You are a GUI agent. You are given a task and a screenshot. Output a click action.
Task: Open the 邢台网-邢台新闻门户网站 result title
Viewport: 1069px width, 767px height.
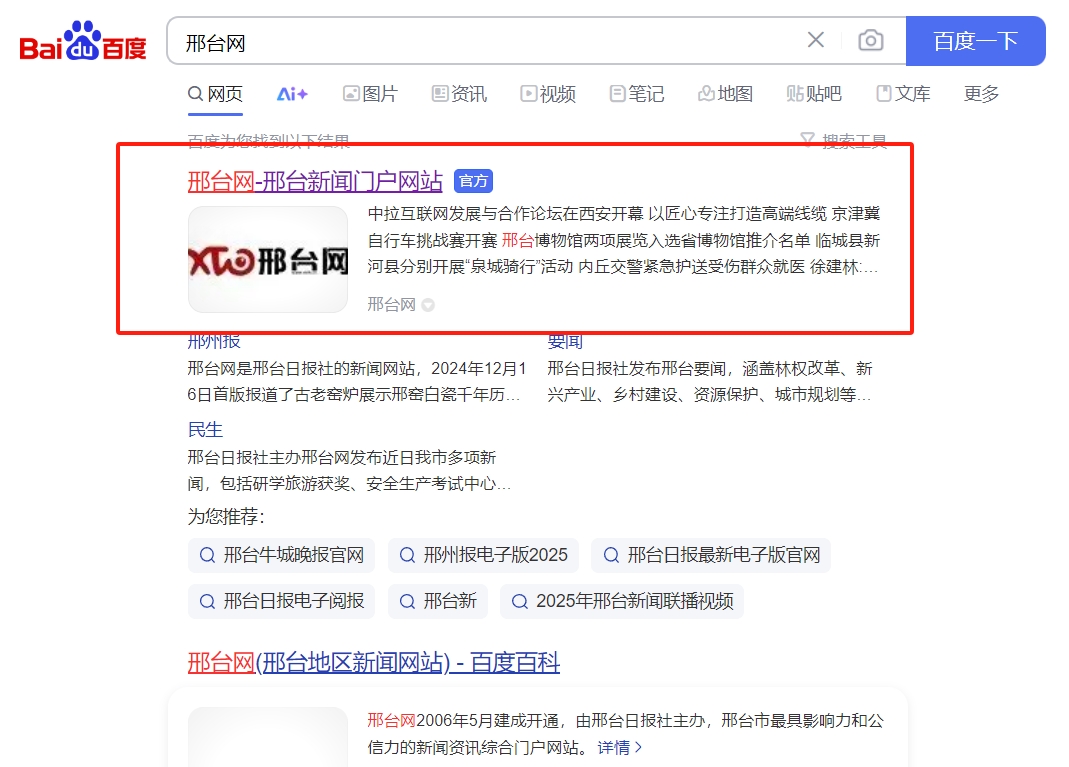coord(315,181)
